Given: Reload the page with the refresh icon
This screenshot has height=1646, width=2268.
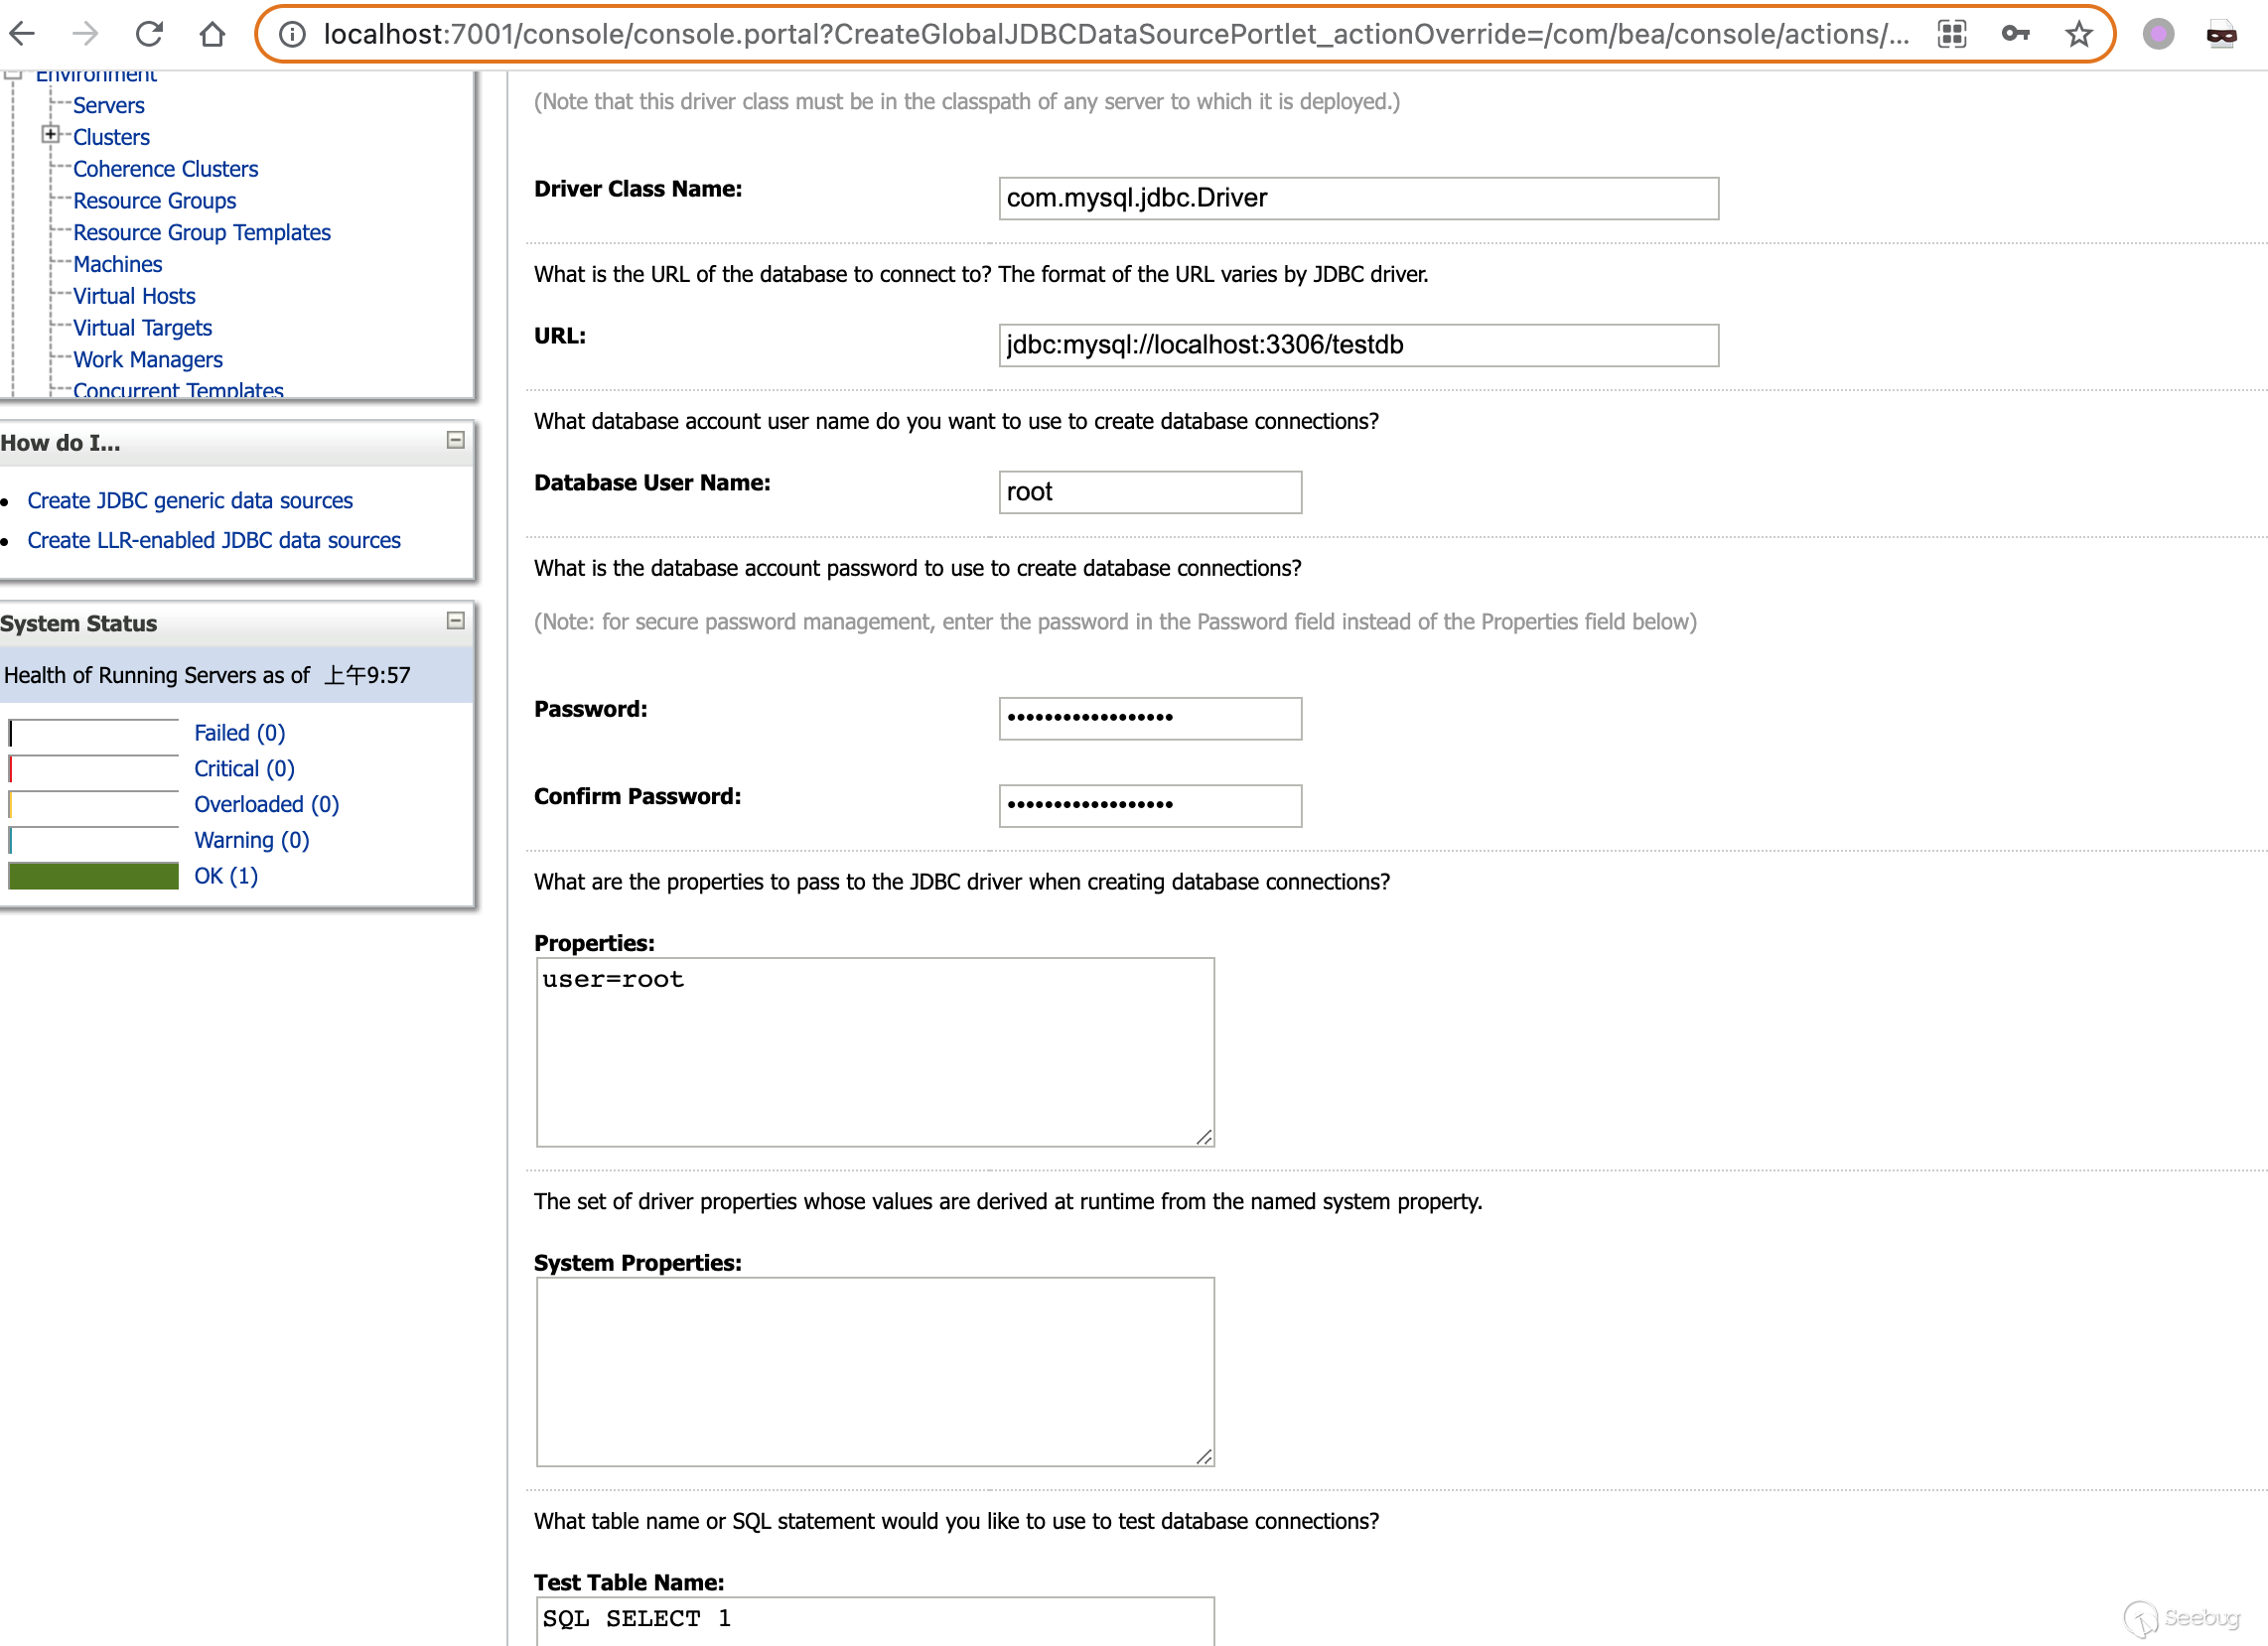Looking at the screenshot, I should 149,34.
